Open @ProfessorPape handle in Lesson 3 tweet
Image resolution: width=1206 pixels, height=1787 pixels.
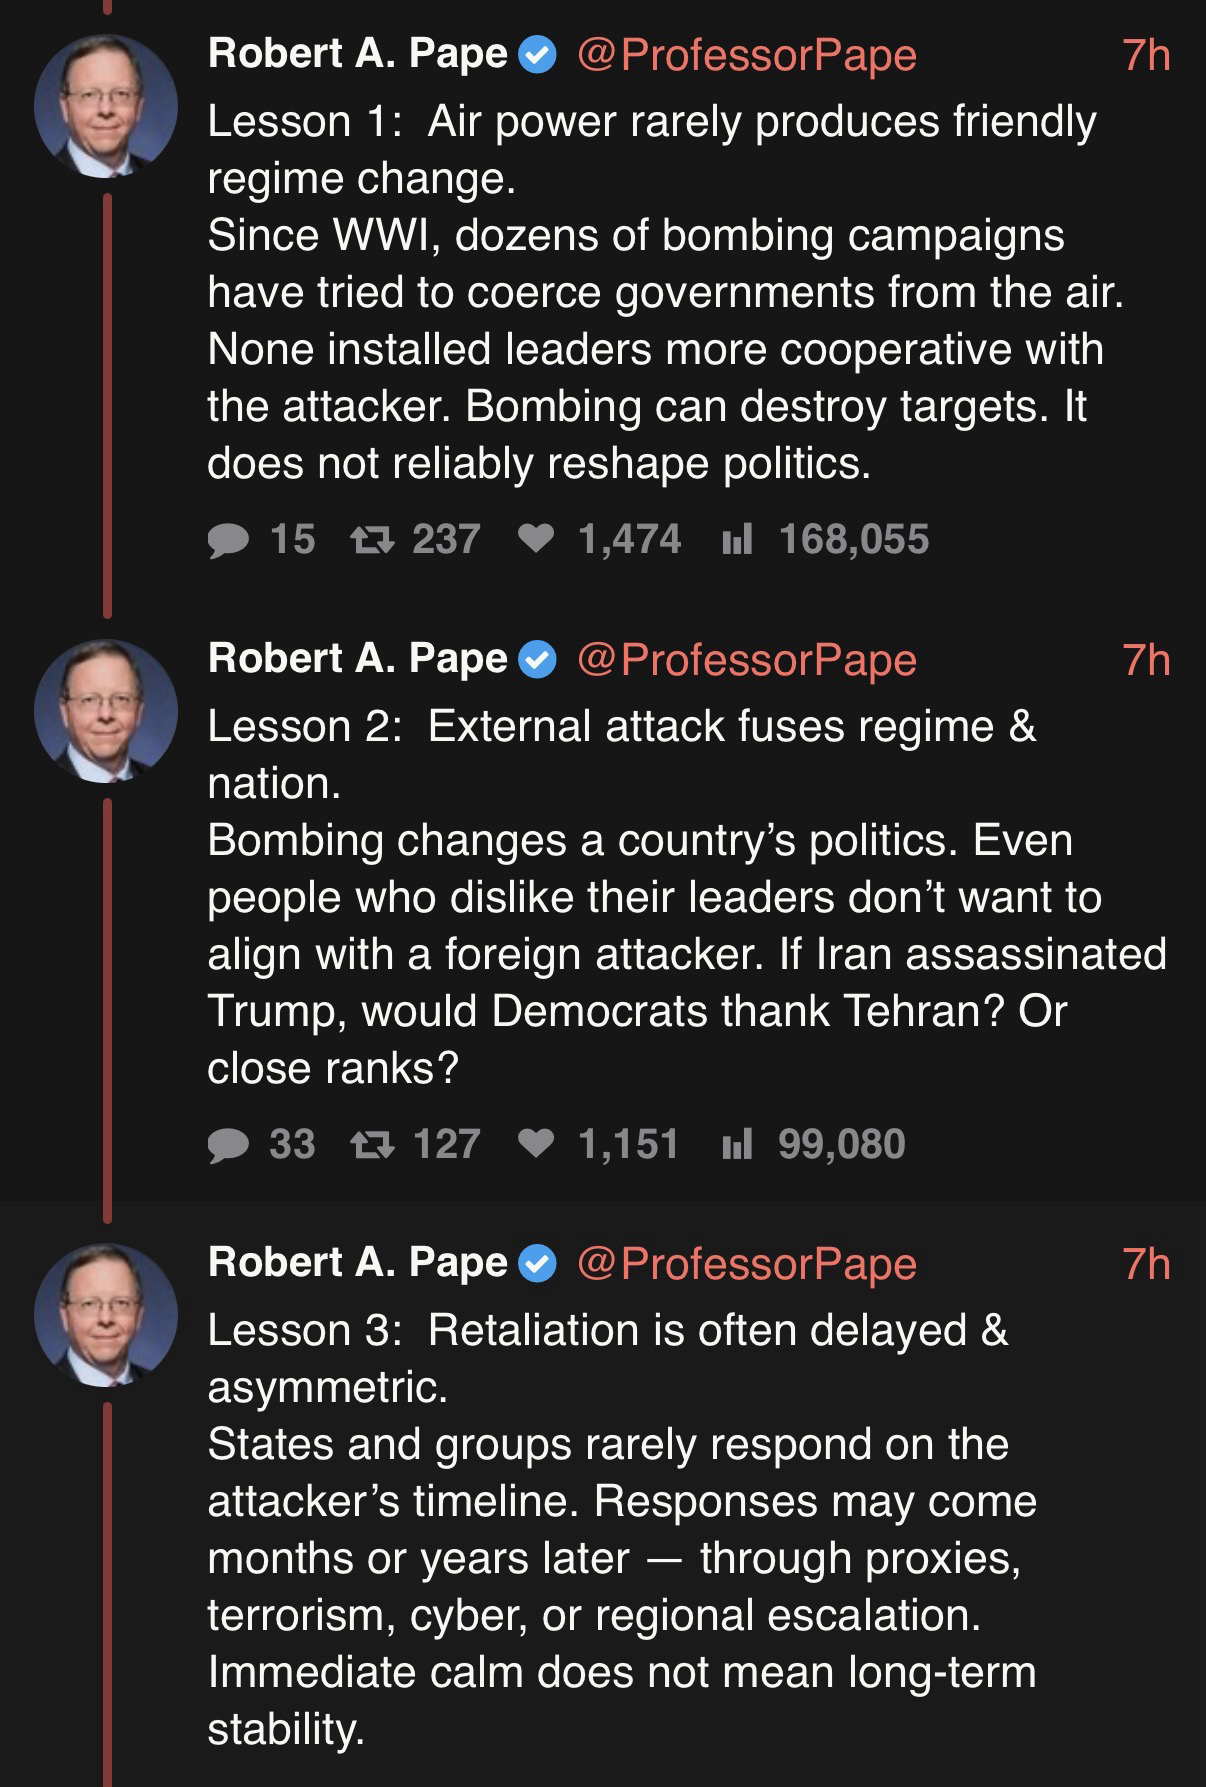[747, 1264]
